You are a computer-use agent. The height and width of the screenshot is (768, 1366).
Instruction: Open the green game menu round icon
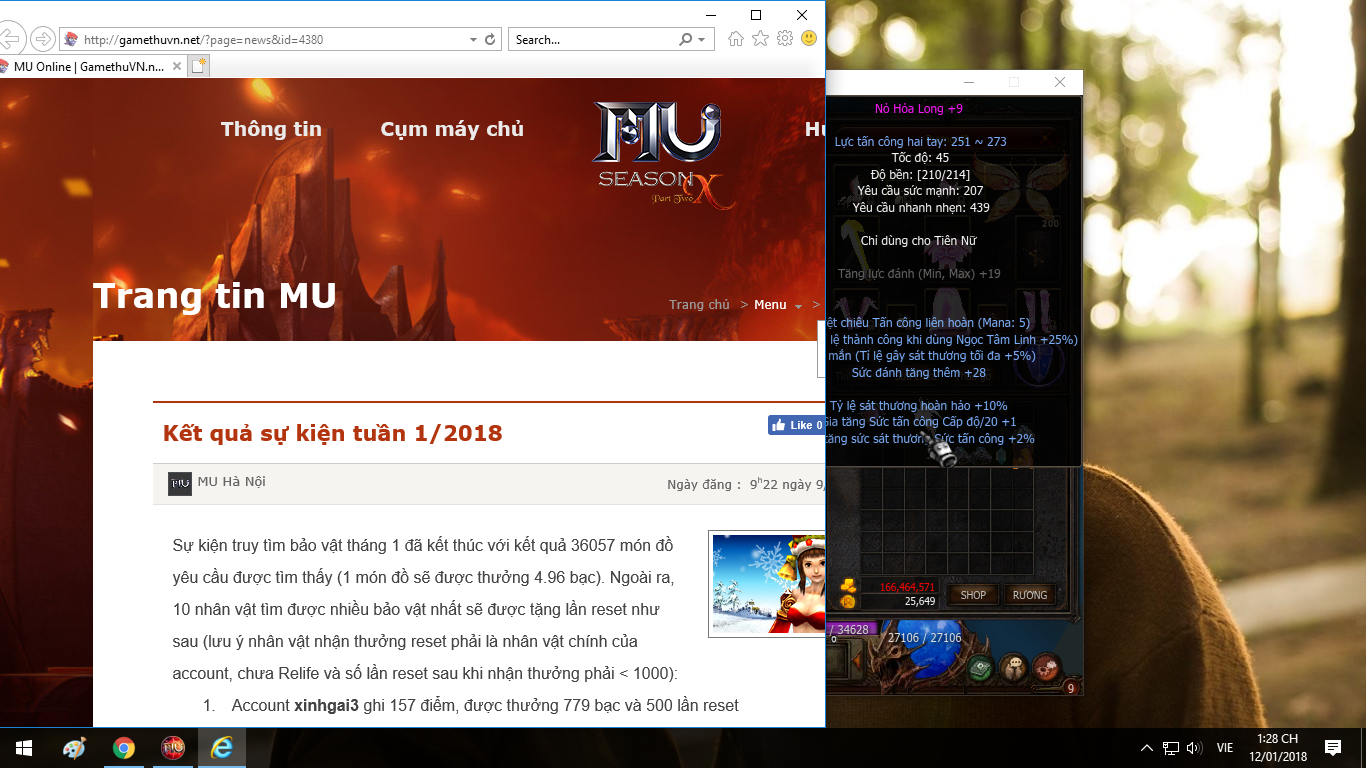coord(981,667)
